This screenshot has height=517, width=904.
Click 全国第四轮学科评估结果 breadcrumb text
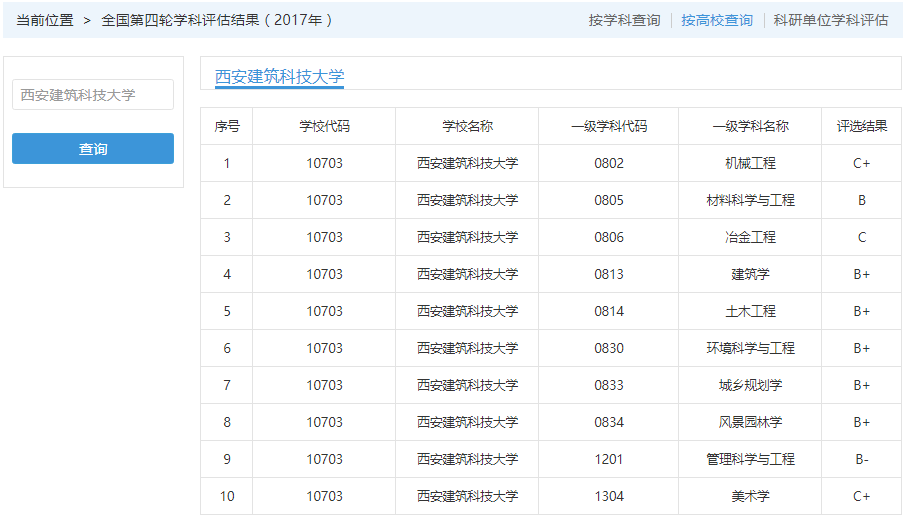point(217,20)
